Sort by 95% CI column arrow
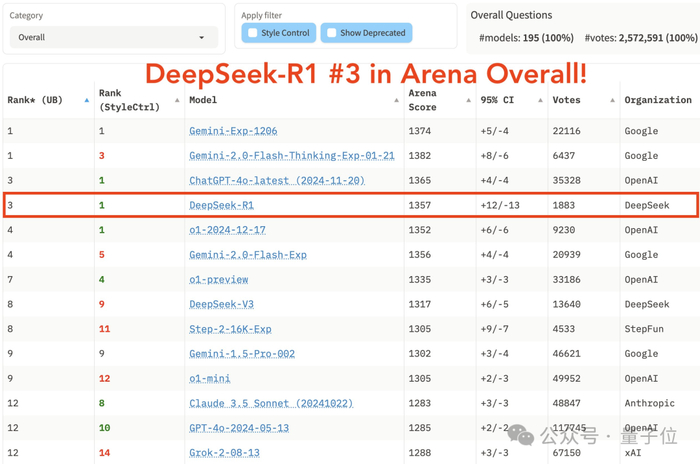The height and width of the screenshot is (464, 700). (x=540, y=100)
